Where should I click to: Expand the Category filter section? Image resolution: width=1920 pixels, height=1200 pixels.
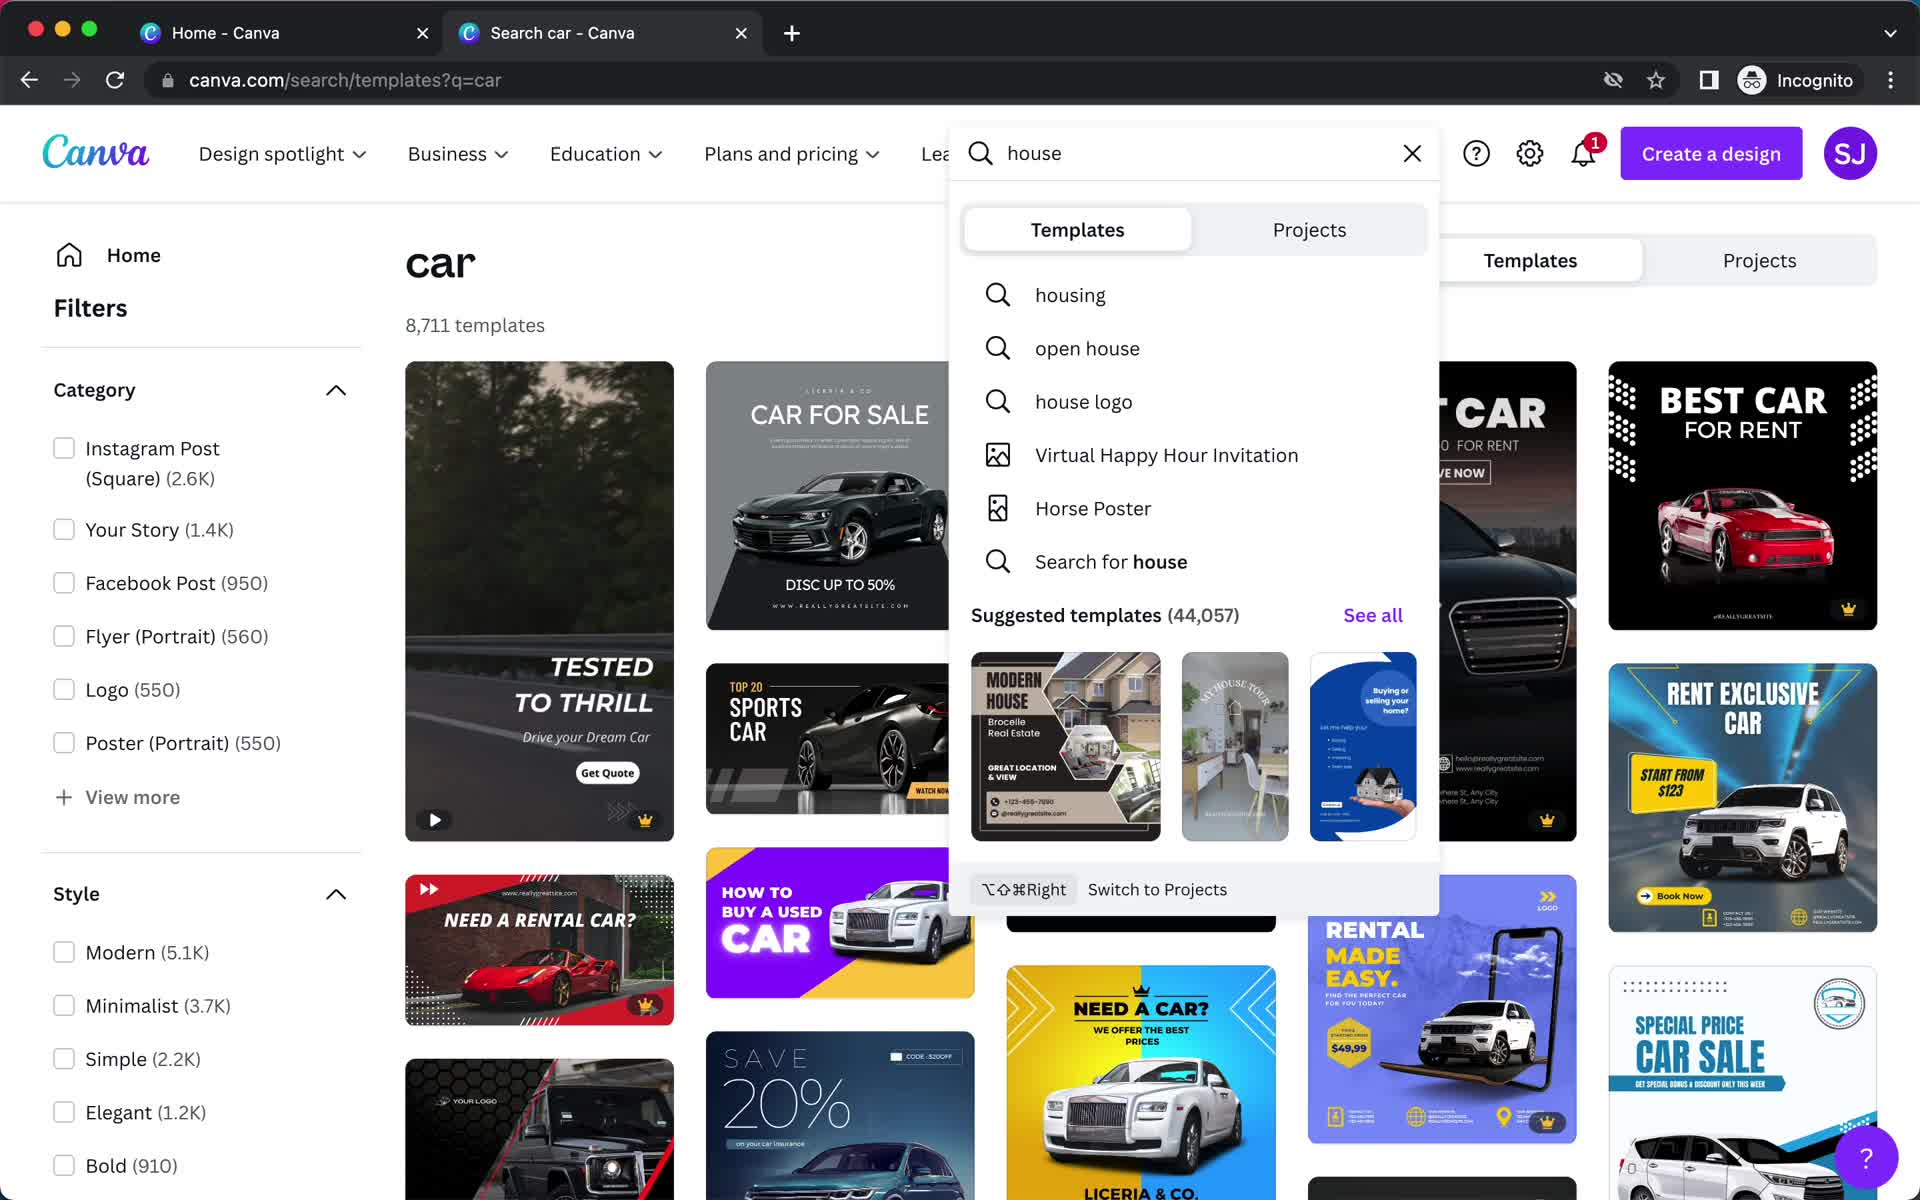coord(335,388)
